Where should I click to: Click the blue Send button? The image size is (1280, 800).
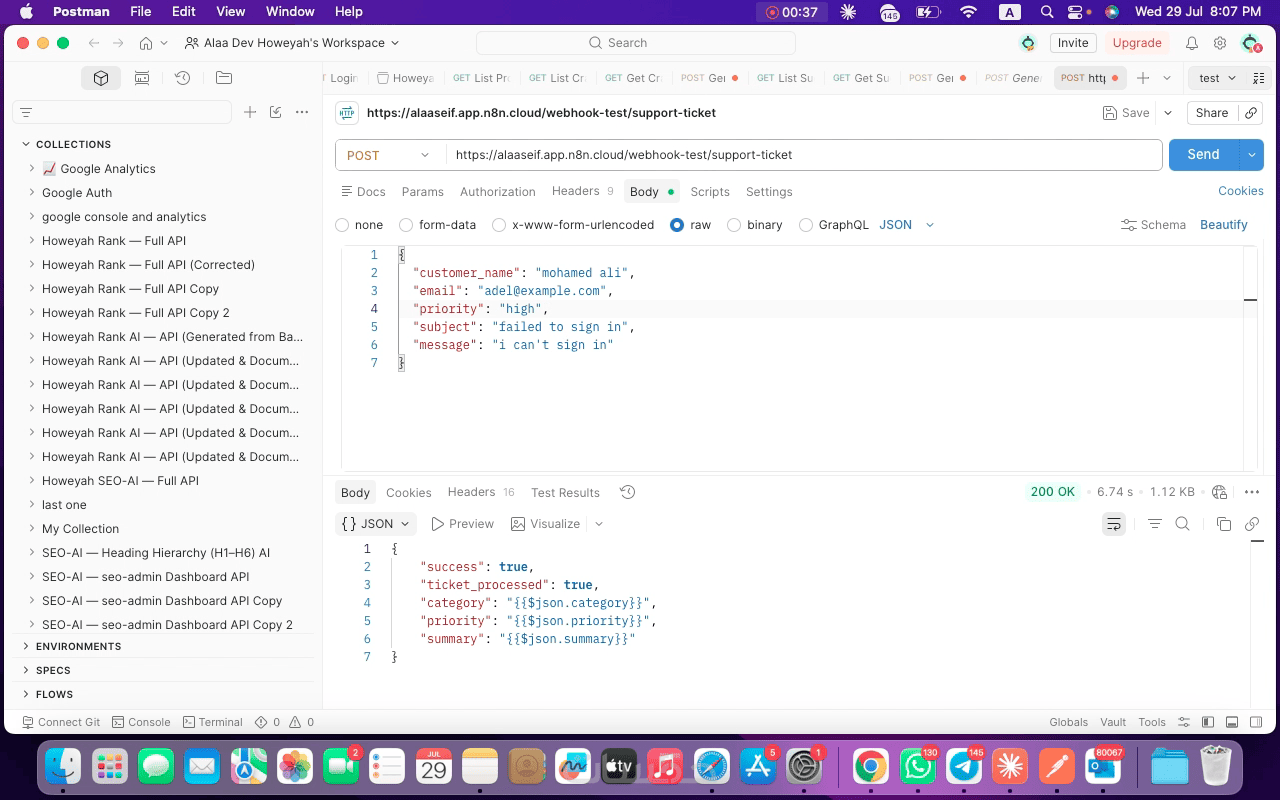(x=1203, y=155)
